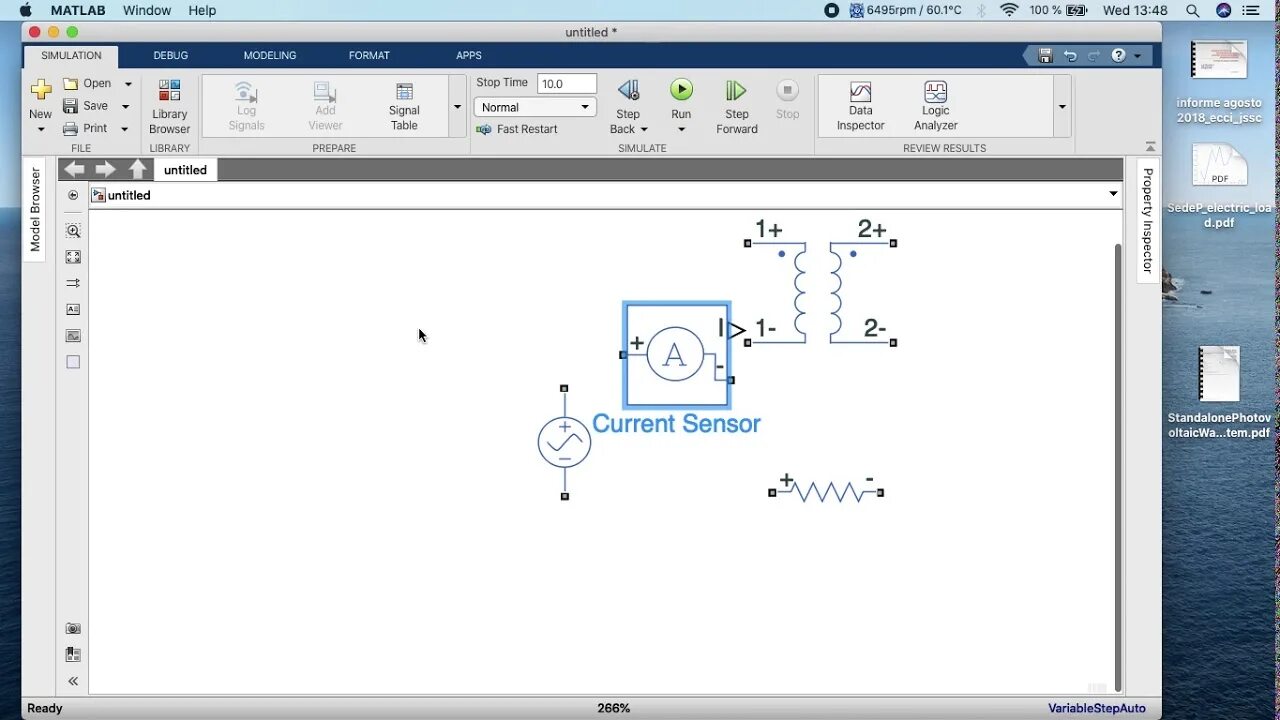The width and height of the screenshot is (1280, 720).
Task: Click the viewmarks icon in palette
Action: pos(73,654)
